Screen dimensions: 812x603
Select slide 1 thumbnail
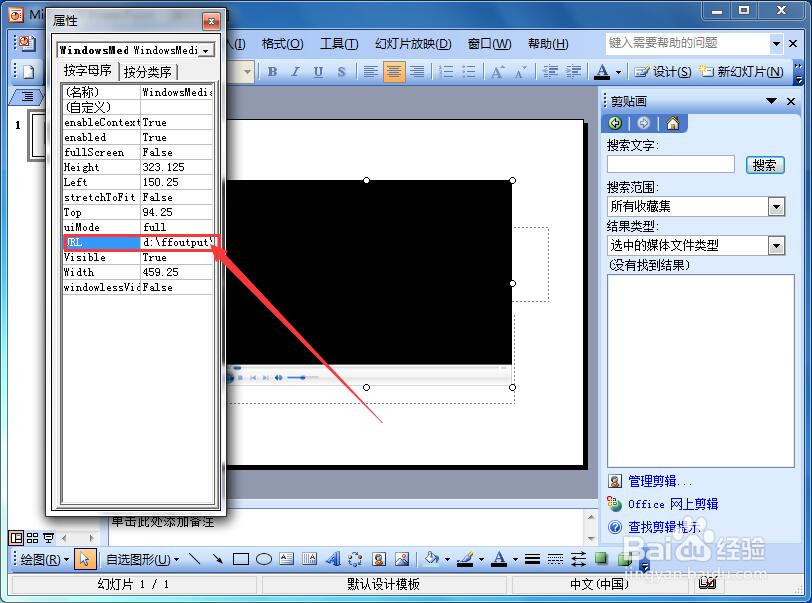[x=37, y=136]
